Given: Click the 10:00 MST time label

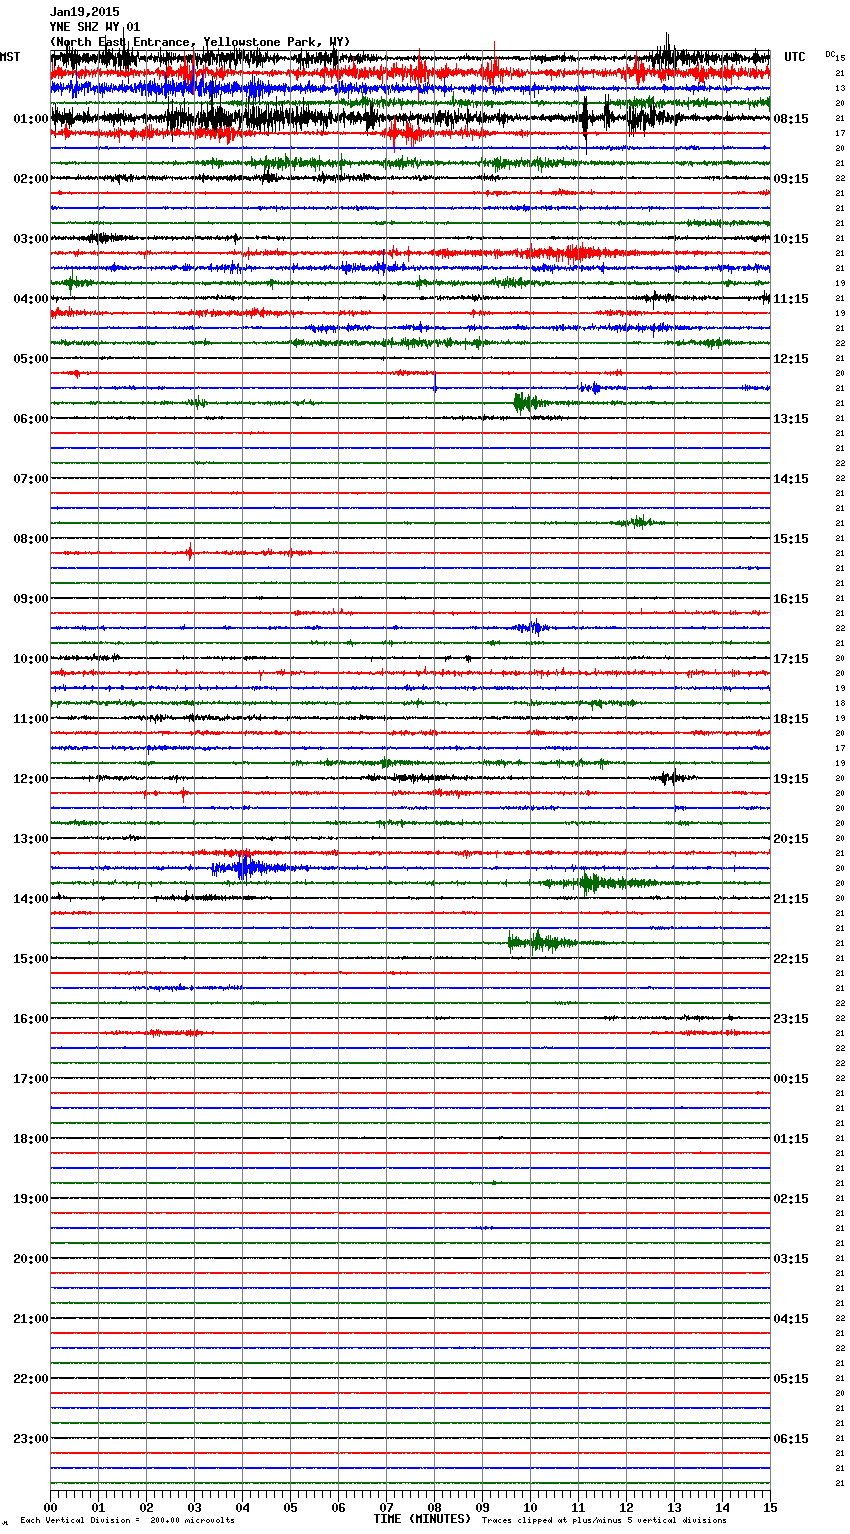Looking at the screenshot, I should click(x=31, y=659).
